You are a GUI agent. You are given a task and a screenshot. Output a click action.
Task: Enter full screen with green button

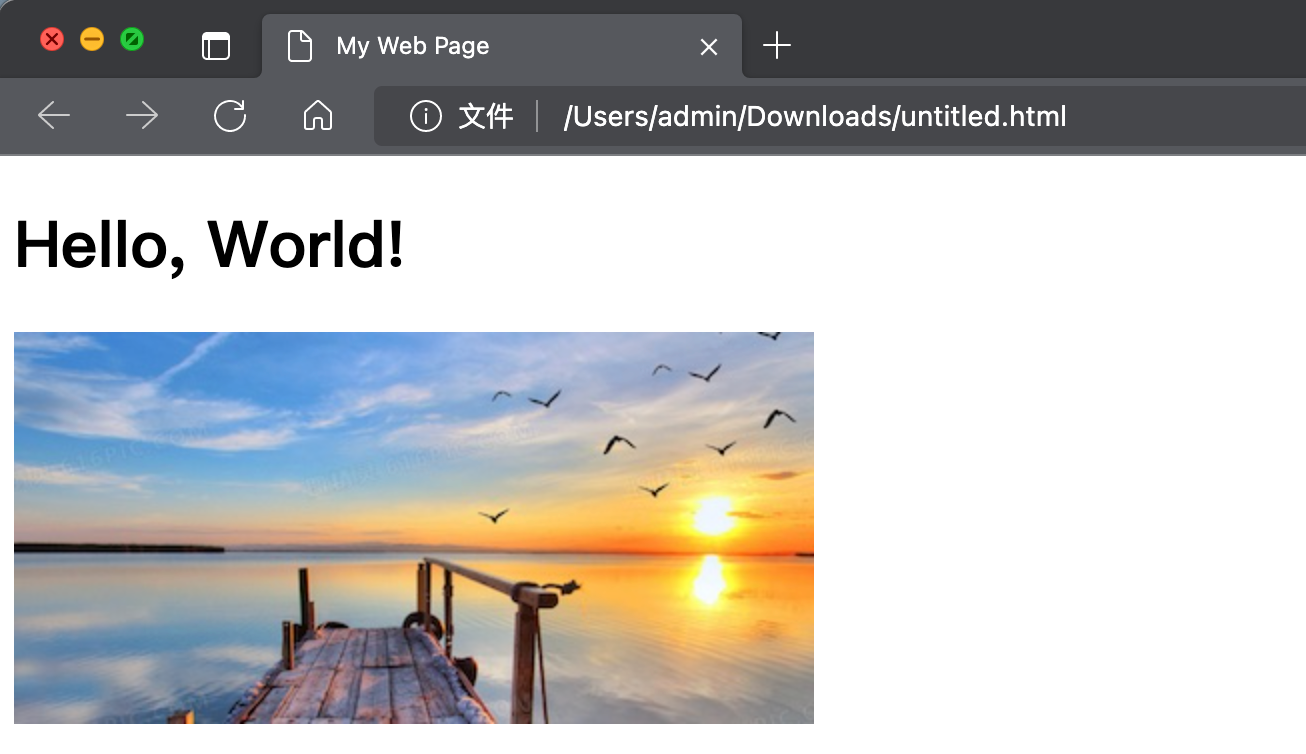(132, 40)
